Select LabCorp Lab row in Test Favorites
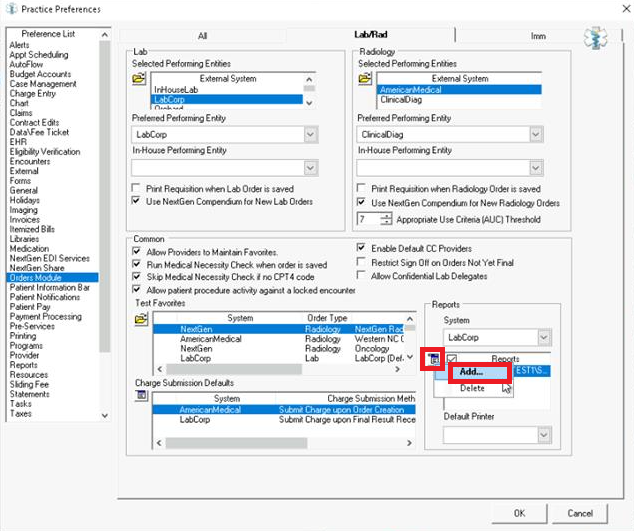Viewport: 634px width, 531px height. pos(279,358)
